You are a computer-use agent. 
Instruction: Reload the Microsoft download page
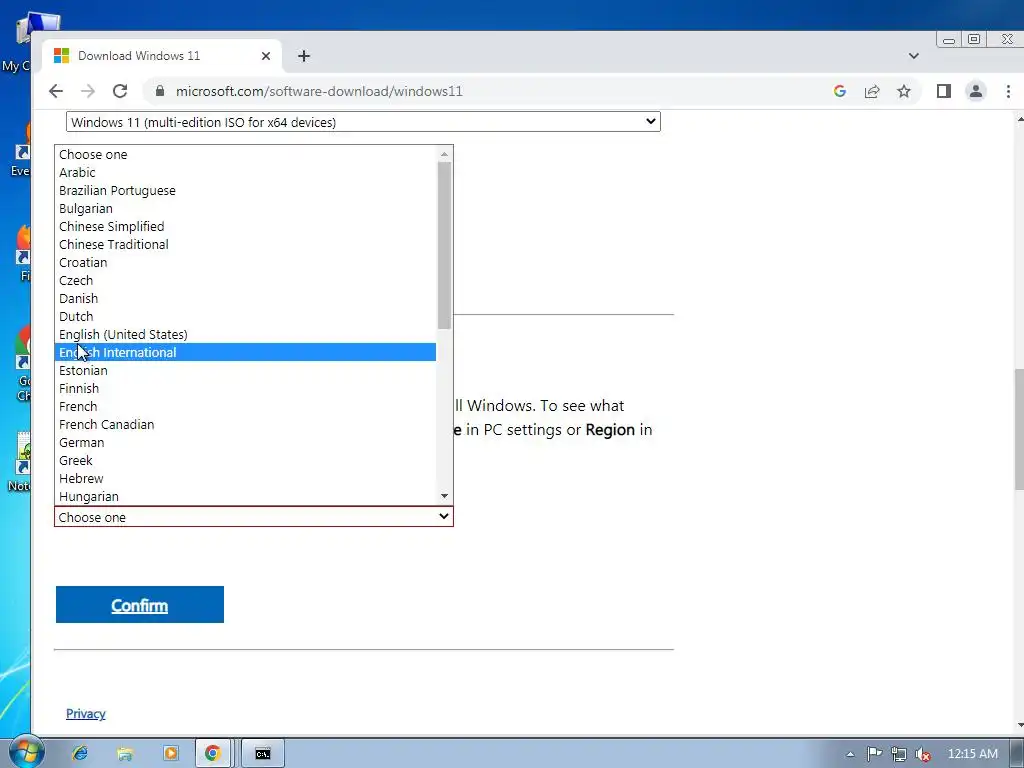[120, 91]
